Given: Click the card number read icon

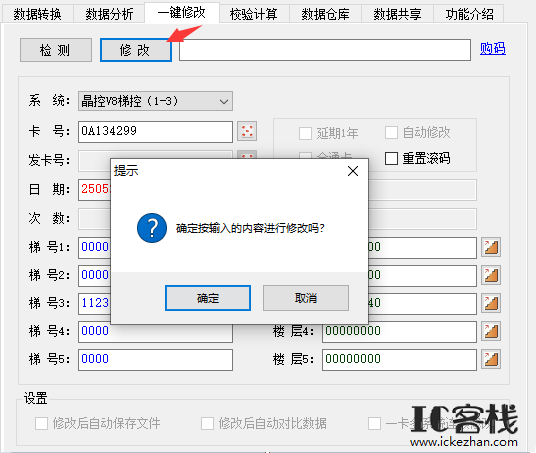Looking at the screenshot, I should [247, 131].
